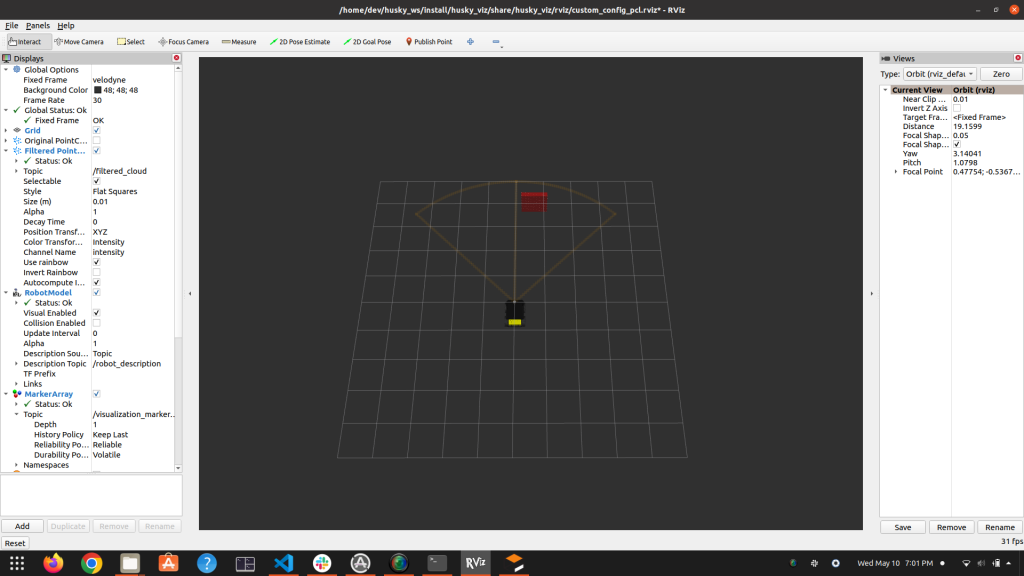The height and width of the screenshot is (576, 1024).
Task: Click the blue plus add-tool icon
Action: coord(470,42)
